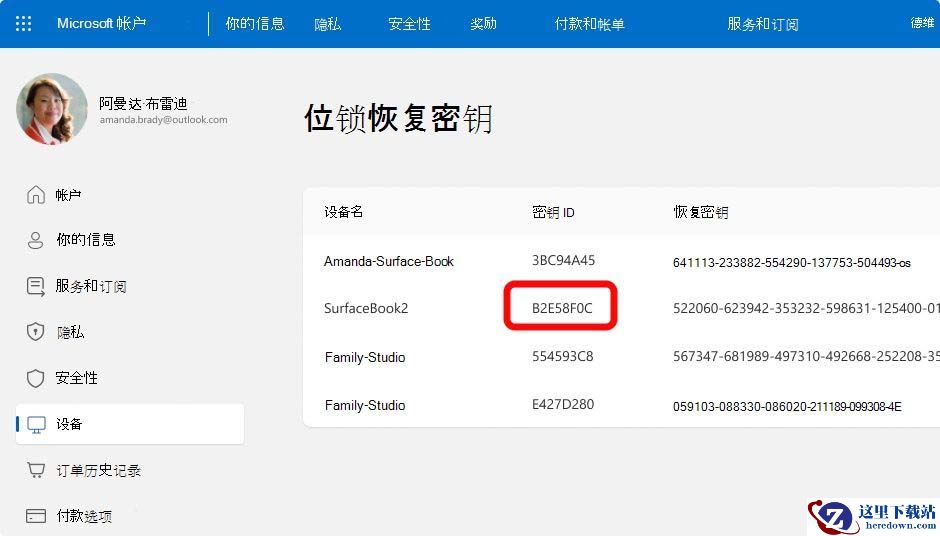Select 付款选项 in the sidebar

[x=84, y=516]
